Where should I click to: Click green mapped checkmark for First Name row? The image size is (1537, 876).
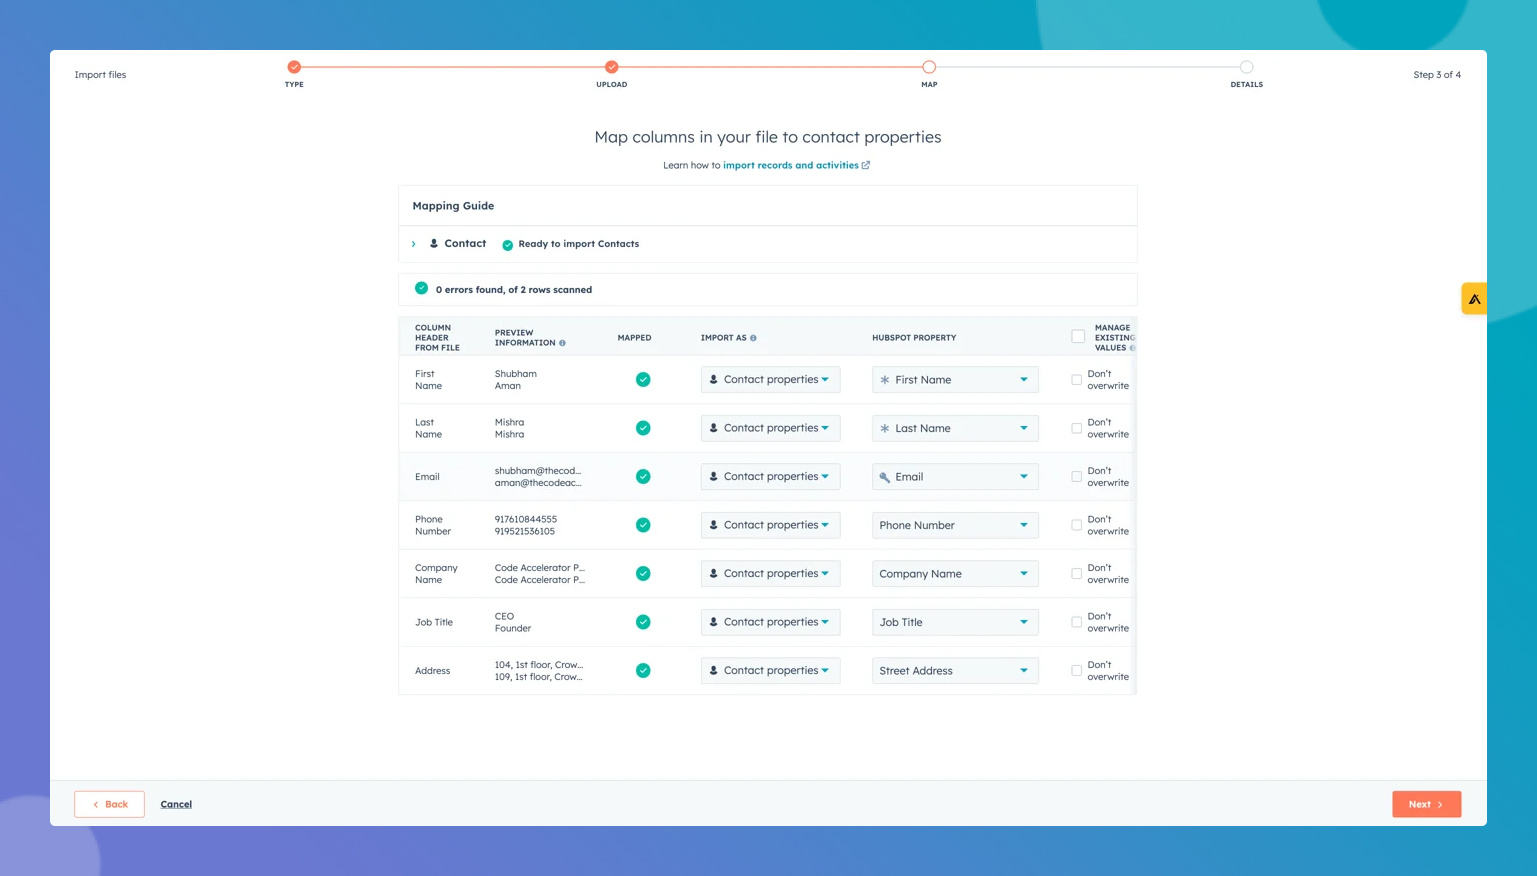(x=643, y=380)
